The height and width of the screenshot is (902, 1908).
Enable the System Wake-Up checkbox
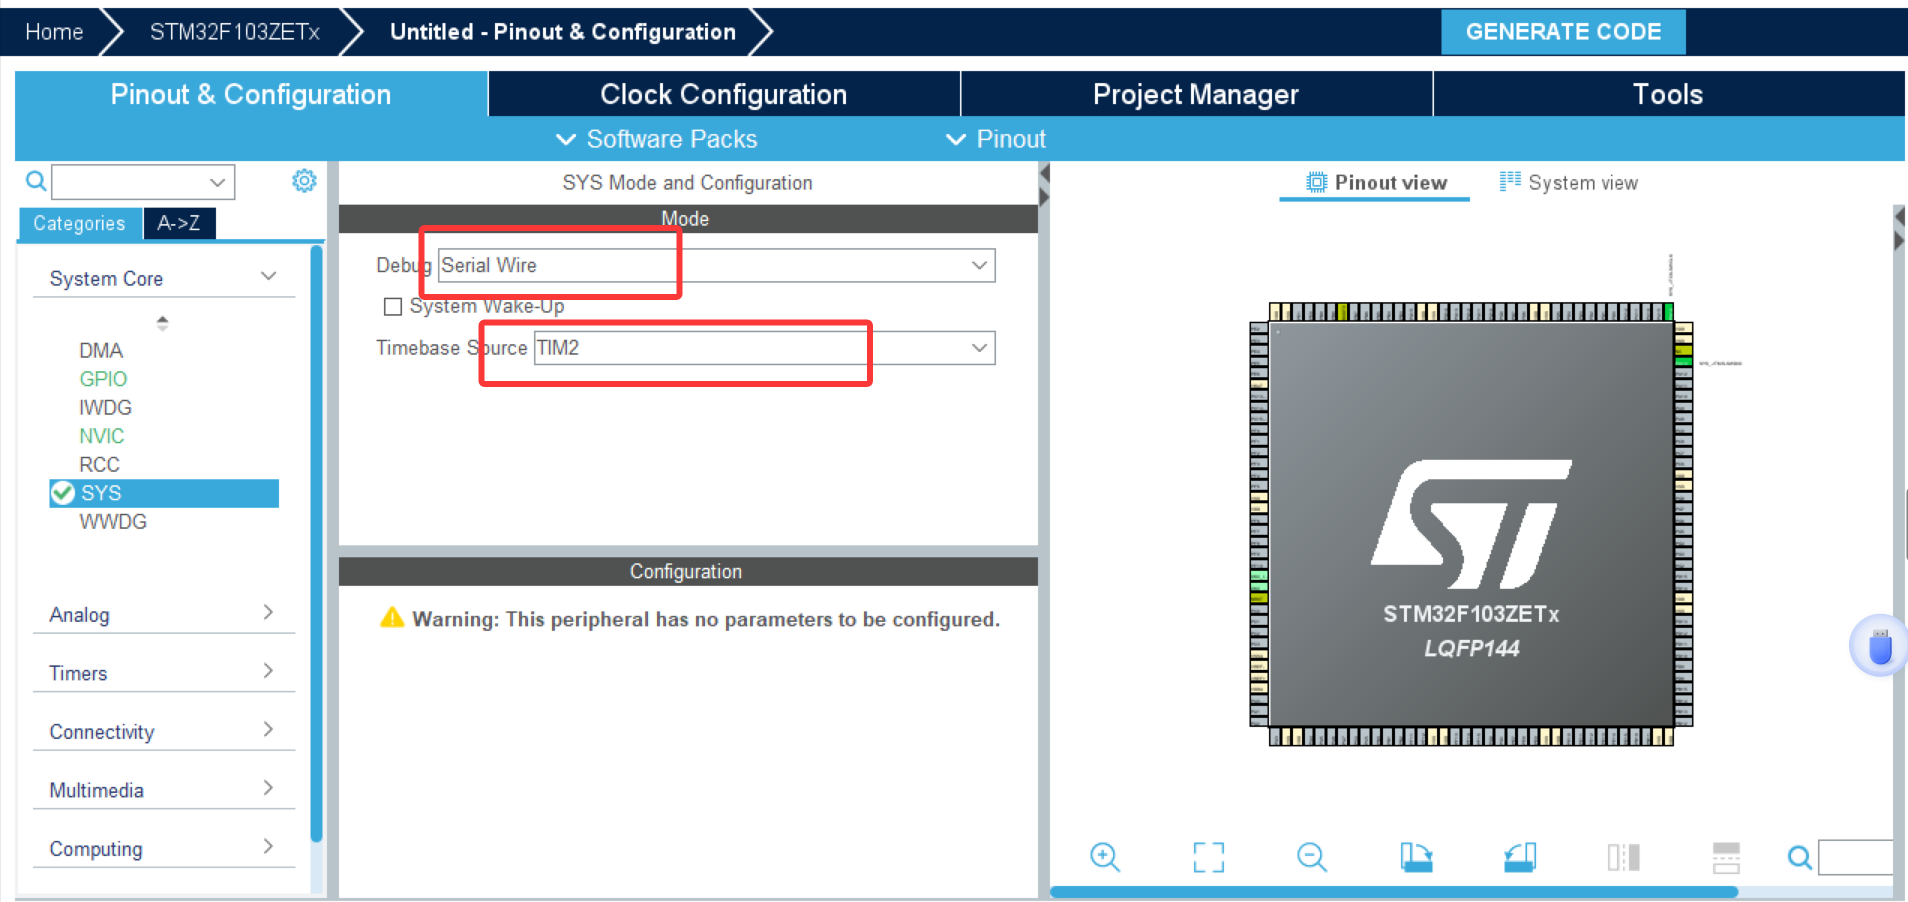[392, 306]
